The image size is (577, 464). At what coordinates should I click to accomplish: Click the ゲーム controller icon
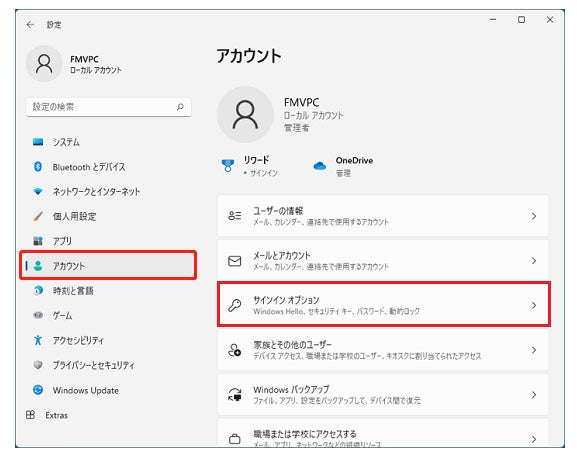[38, 315]
